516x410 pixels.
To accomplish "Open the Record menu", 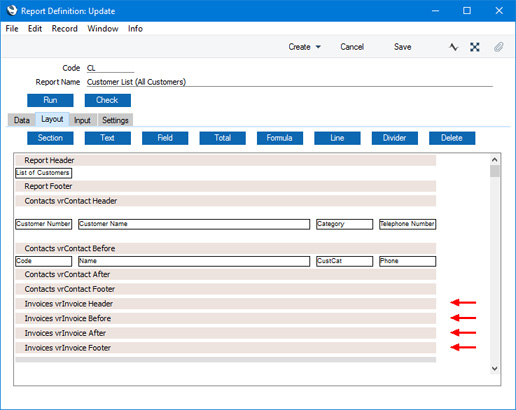I will pos(65,29).
